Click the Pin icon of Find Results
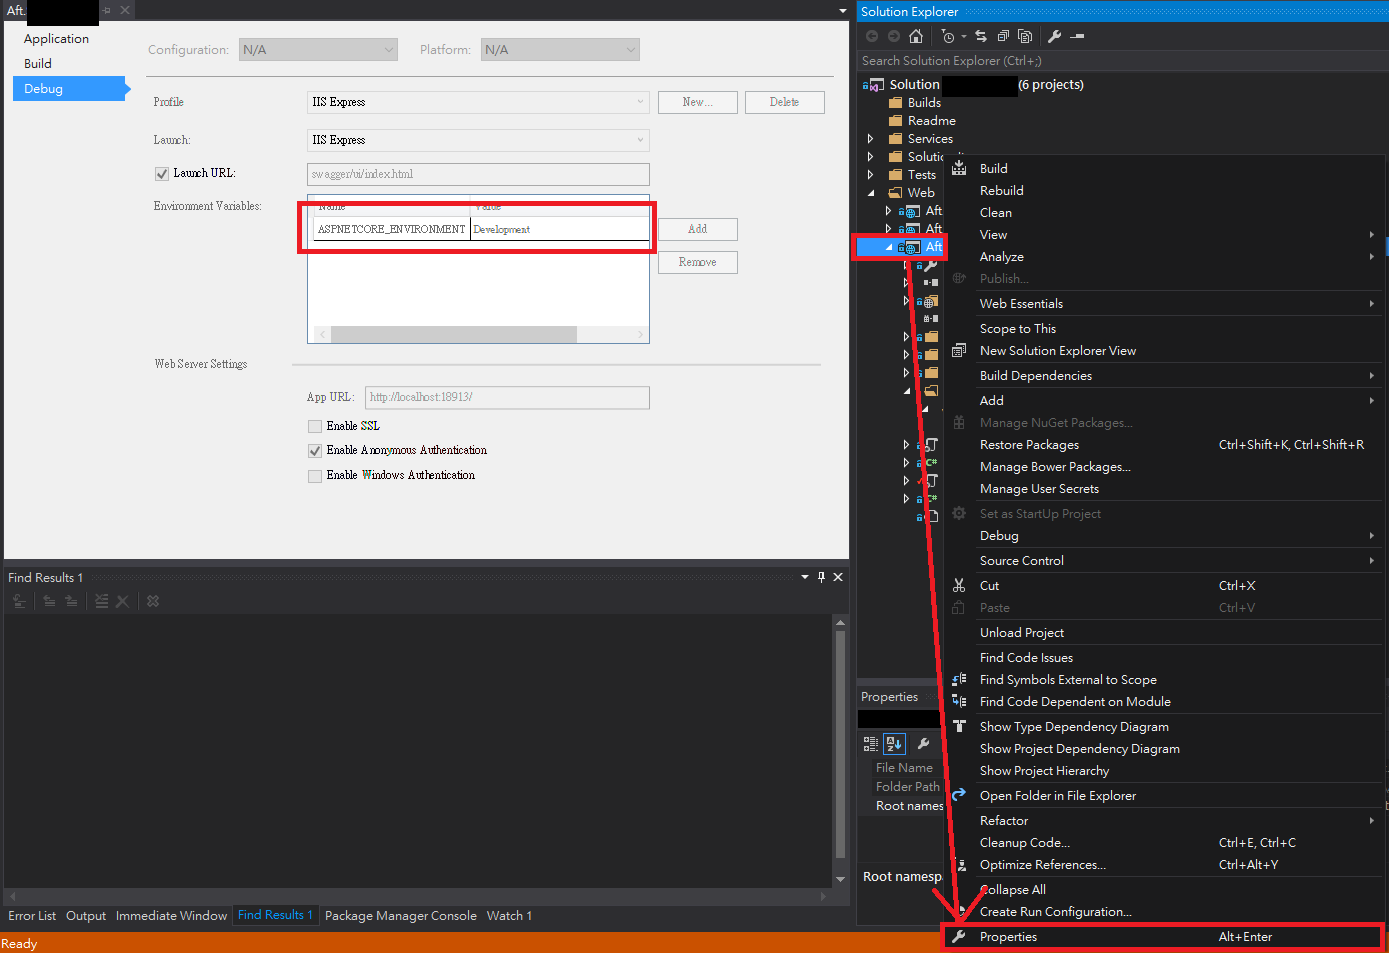1389x953 pixels. point(822,577)
